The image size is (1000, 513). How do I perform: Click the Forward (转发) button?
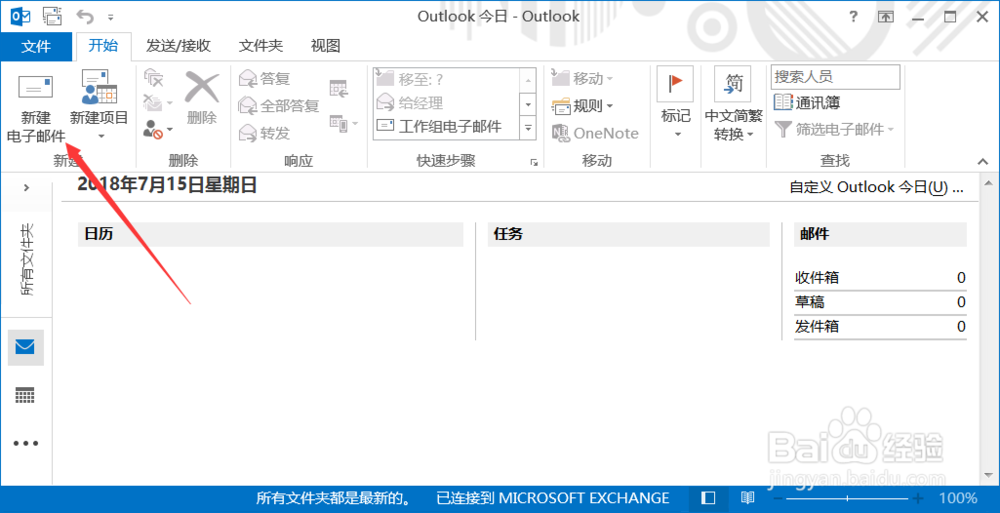pos(264,133)
